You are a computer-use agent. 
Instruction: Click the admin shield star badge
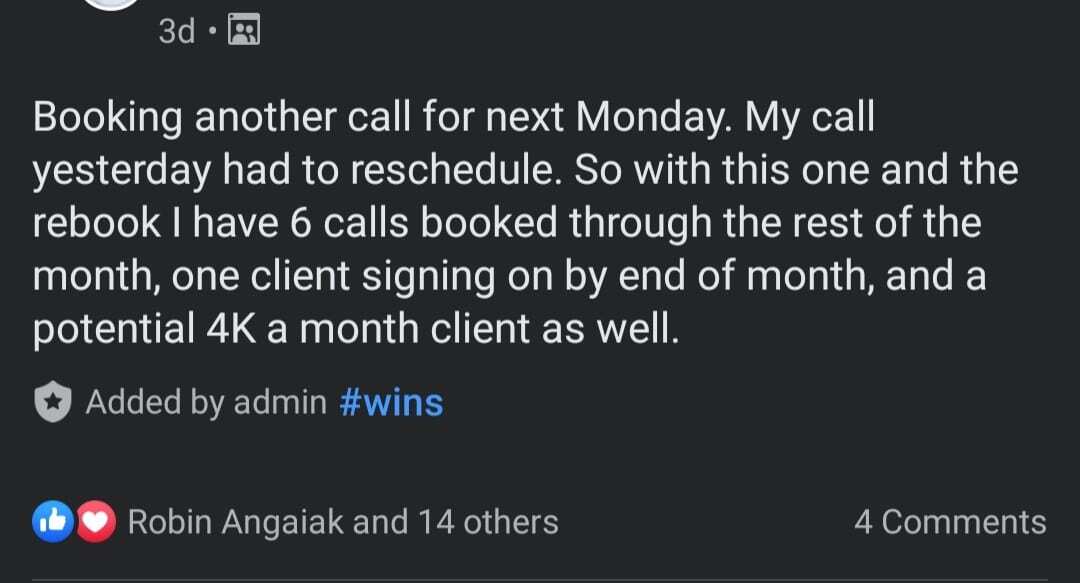[53, 401]
